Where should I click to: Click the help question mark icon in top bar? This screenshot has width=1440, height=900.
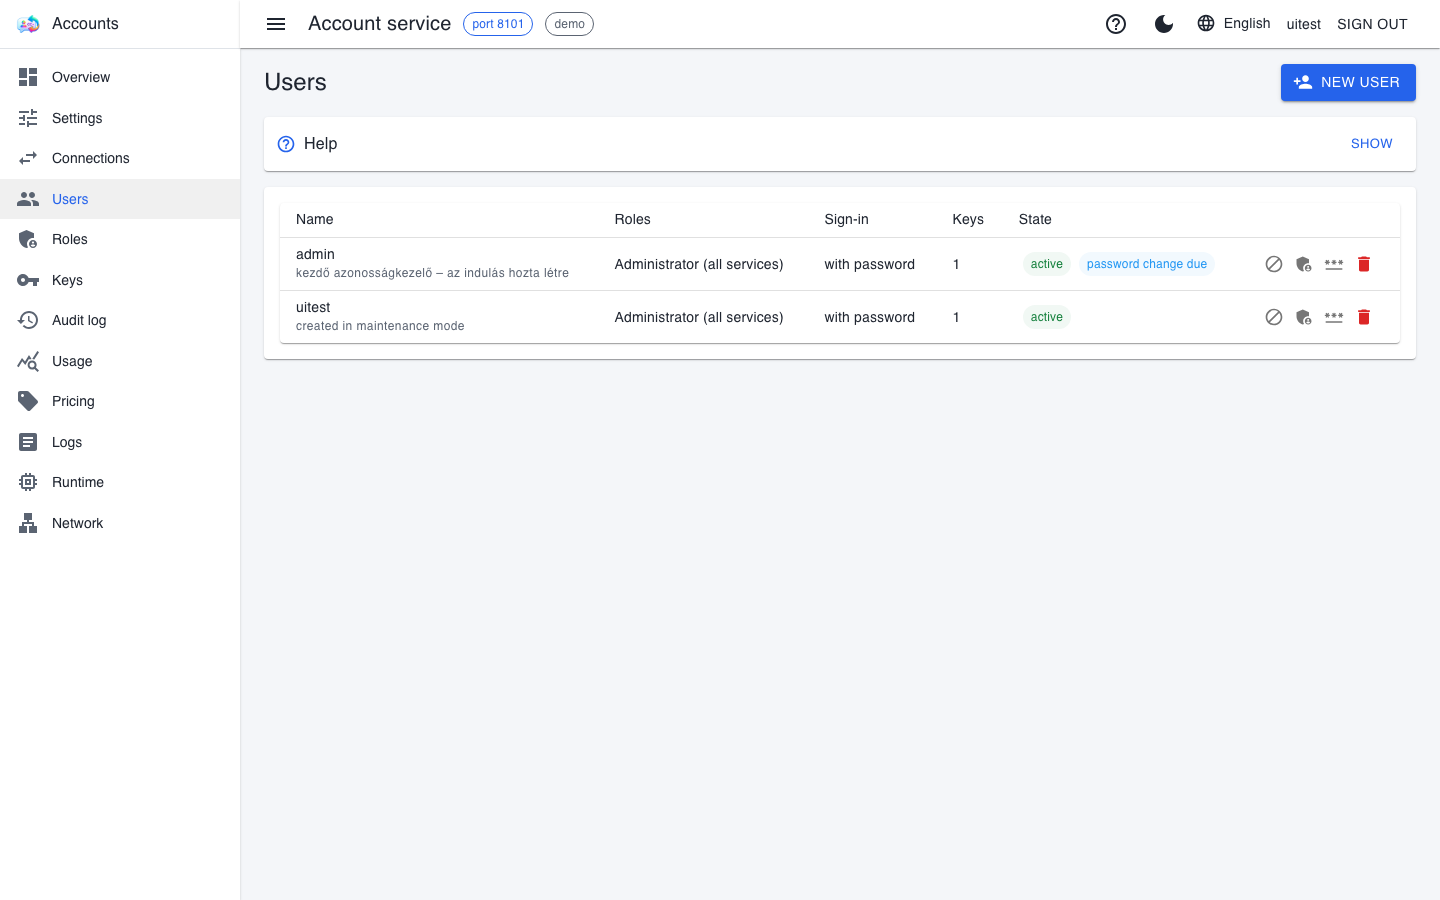(x=1116, y=24)
